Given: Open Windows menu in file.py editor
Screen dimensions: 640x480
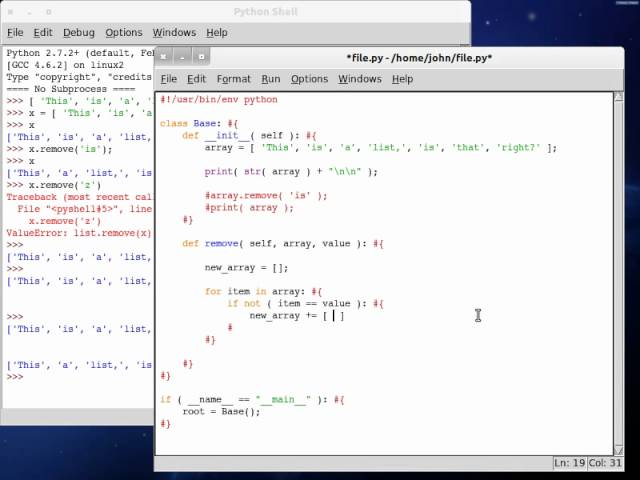Looking at the screenshot, I should tap(360, 79).
